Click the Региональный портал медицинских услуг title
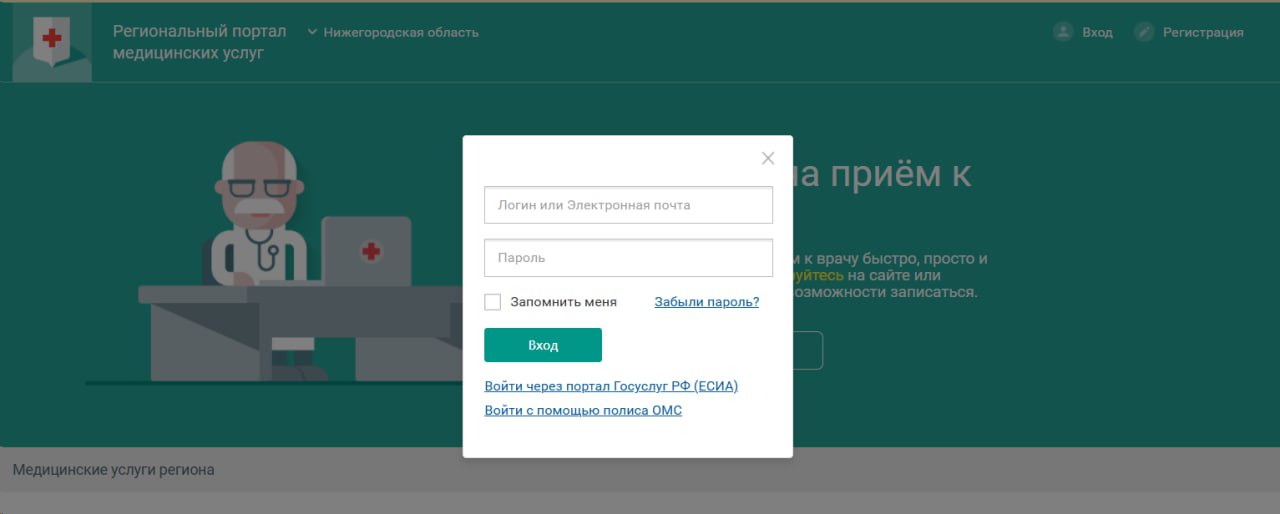The image size is (1280, 514). pyautogui.click(x=199, y=42)
